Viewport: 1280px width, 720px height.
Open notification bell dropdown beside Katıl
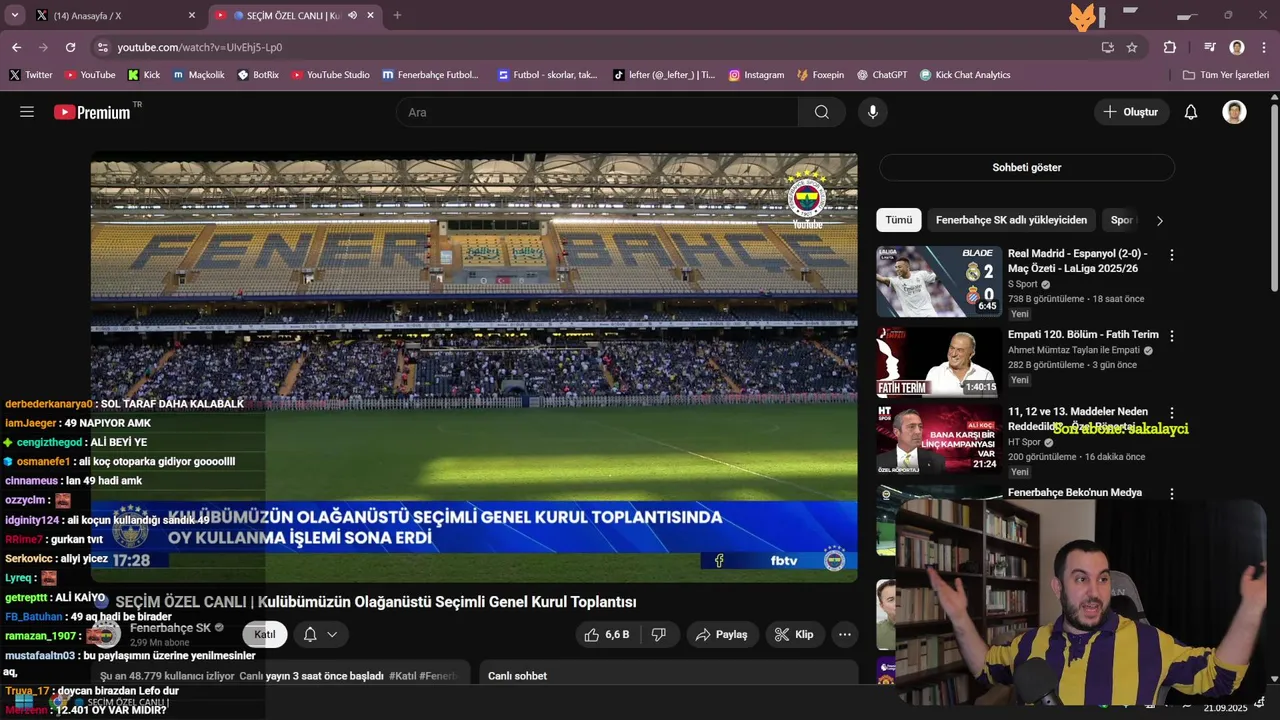[x=320, y=634]
